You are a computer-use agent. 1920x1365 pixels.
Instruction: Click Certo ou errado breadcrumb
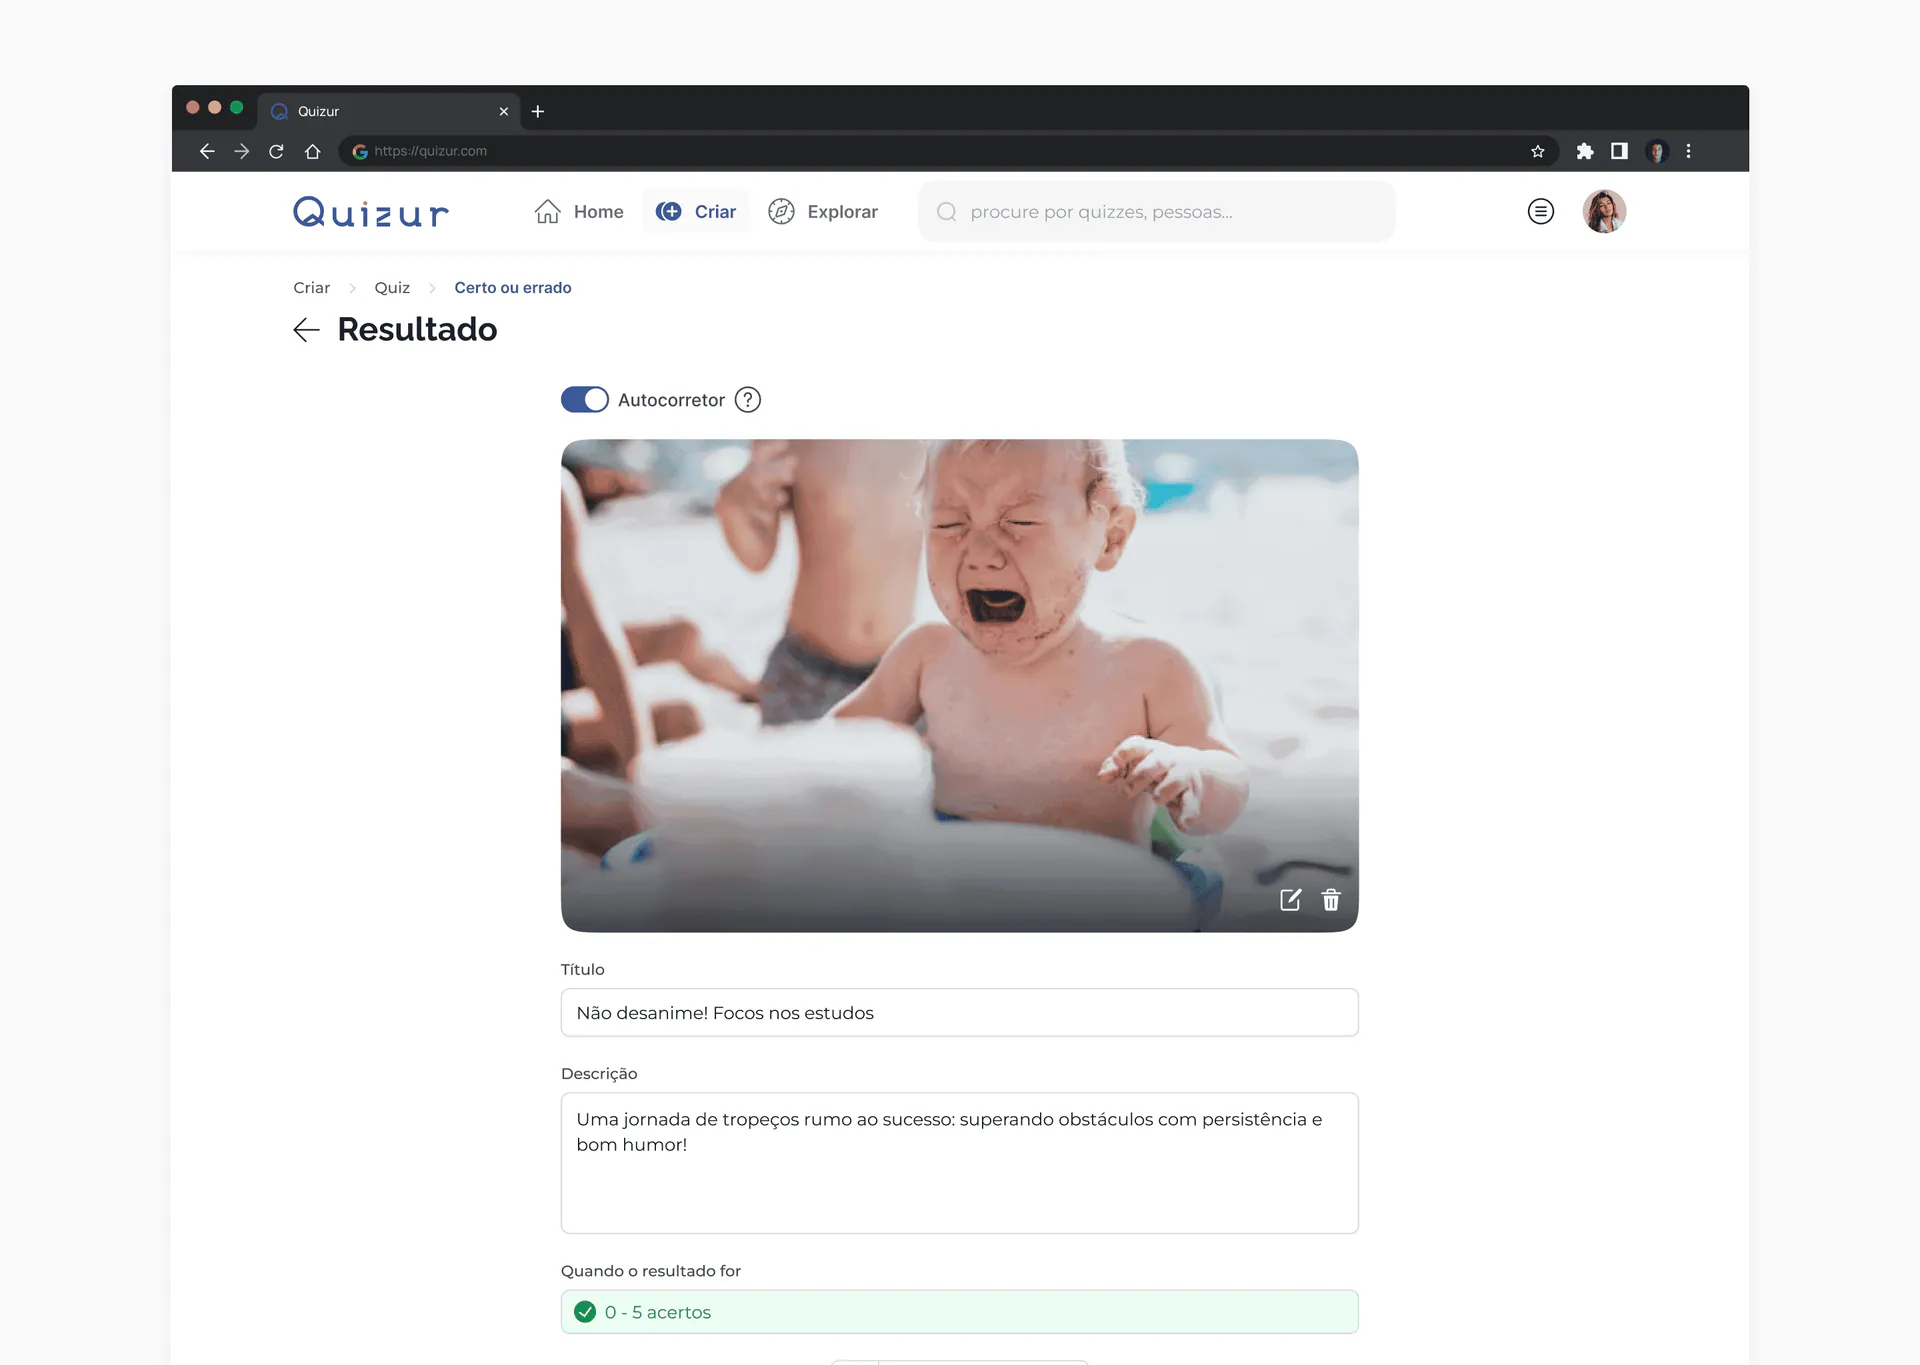click(513, 288)
